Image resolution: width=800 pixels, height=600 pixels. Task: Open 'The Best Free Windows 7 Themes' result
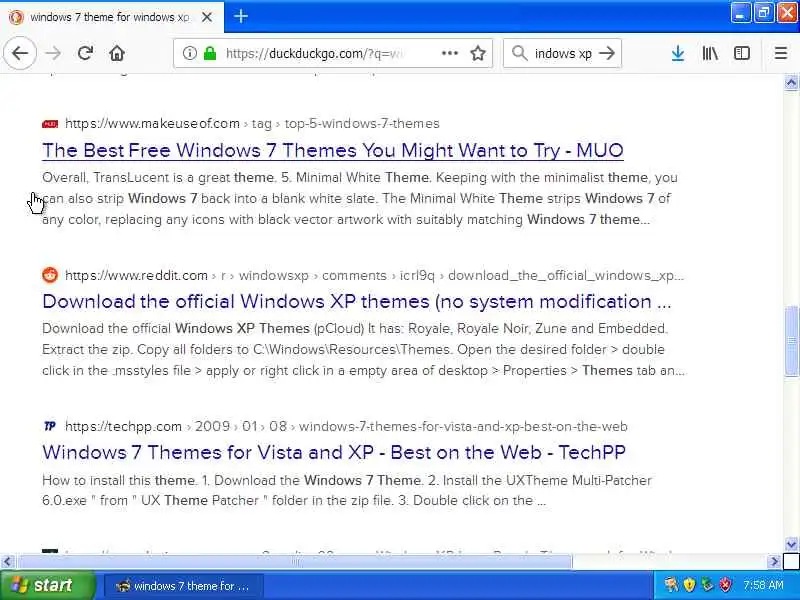coord(333,151)
